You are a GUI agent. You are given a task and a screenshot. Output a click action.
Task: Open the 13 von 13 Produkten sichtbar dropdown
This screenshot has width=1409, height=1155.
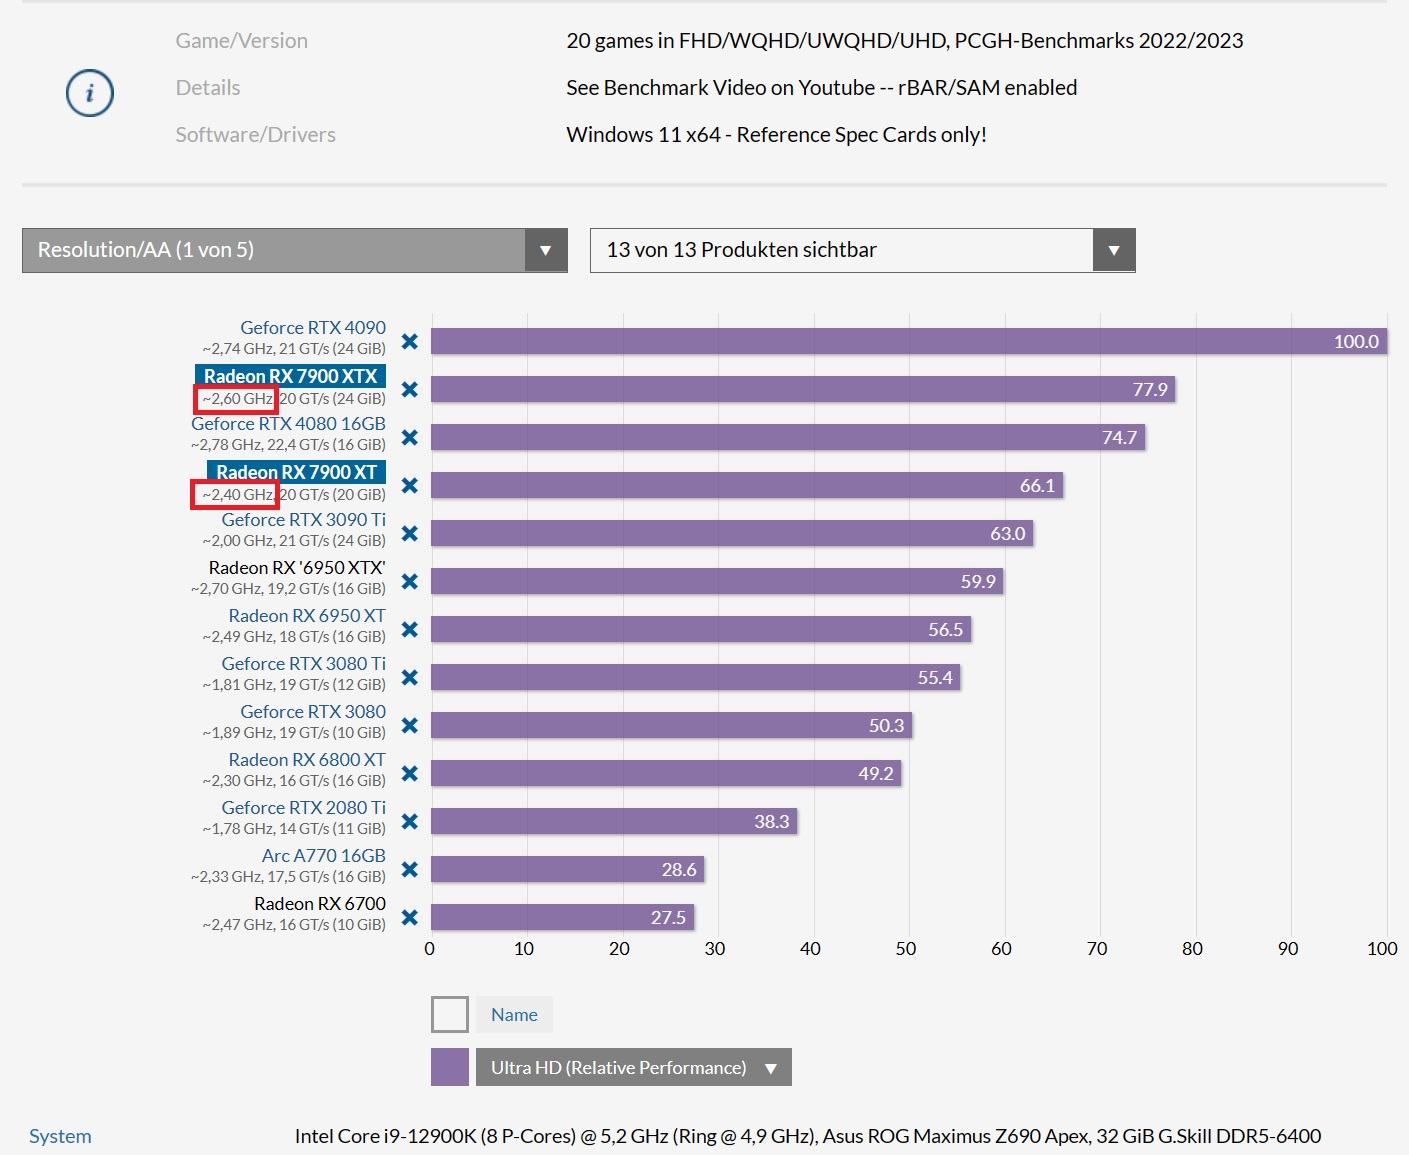click(863, 250)
